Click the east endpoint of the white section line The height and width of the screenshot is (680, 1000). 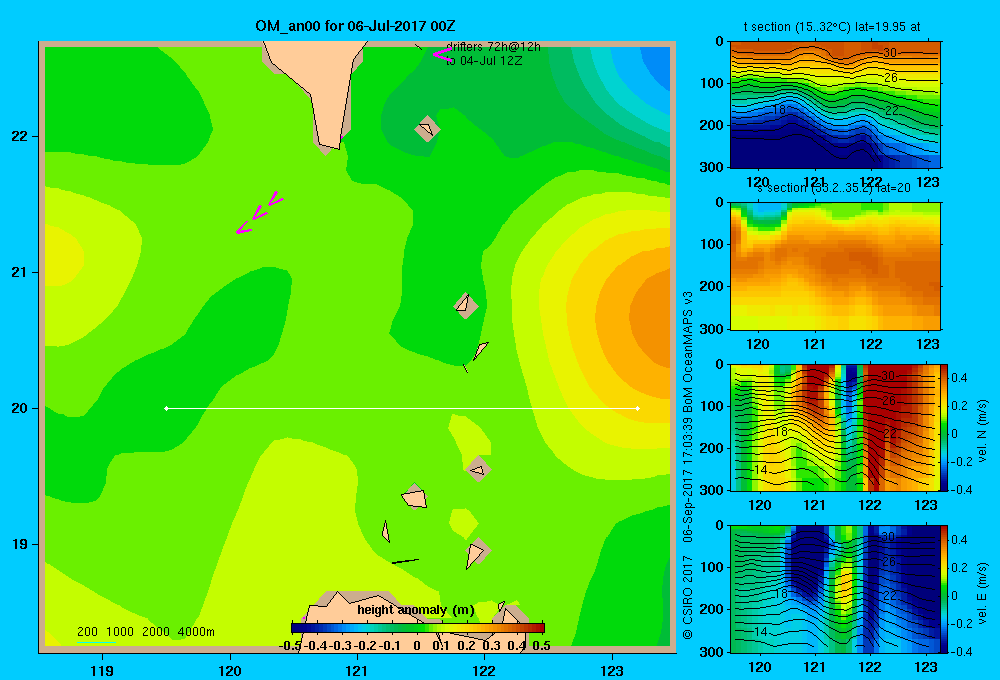tap(638, 408)
